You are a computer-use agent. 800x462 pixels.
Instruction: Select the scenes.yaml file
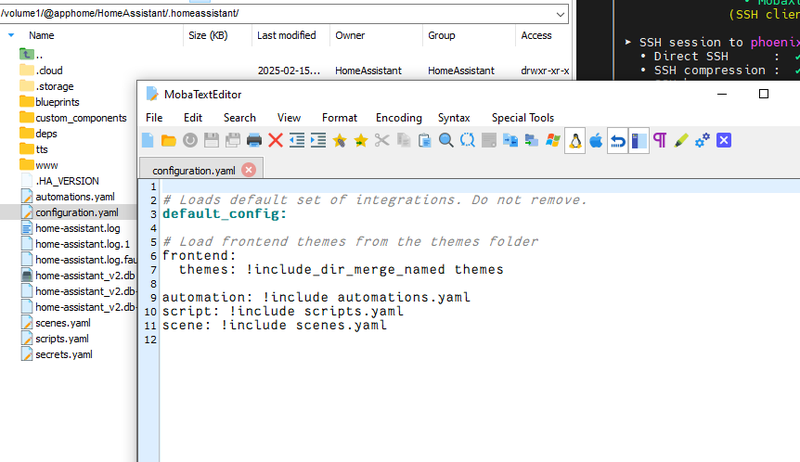[x=56, y=323]
